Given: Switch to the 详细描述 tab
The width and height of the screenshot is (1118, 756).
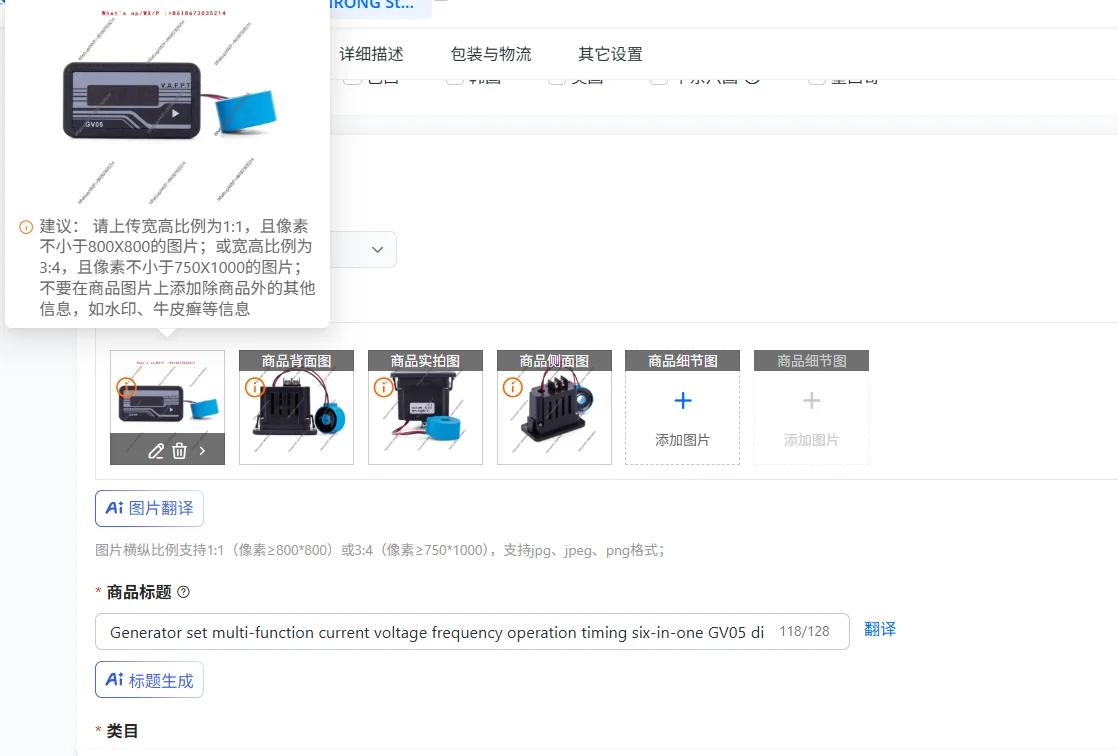Looking at the screenshot, I should click(371, 54).
